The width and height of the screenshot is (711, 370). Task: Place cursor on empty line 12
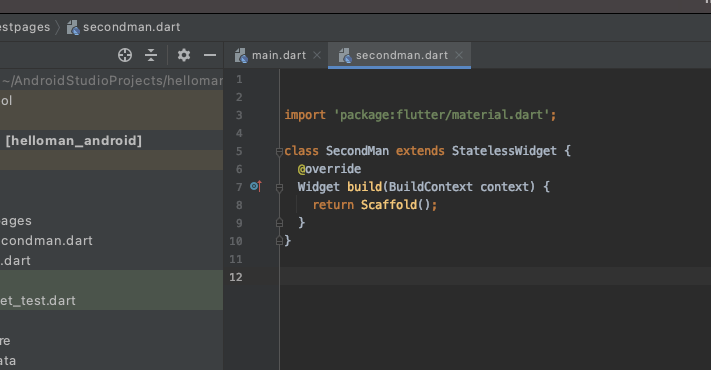[495, 276]
